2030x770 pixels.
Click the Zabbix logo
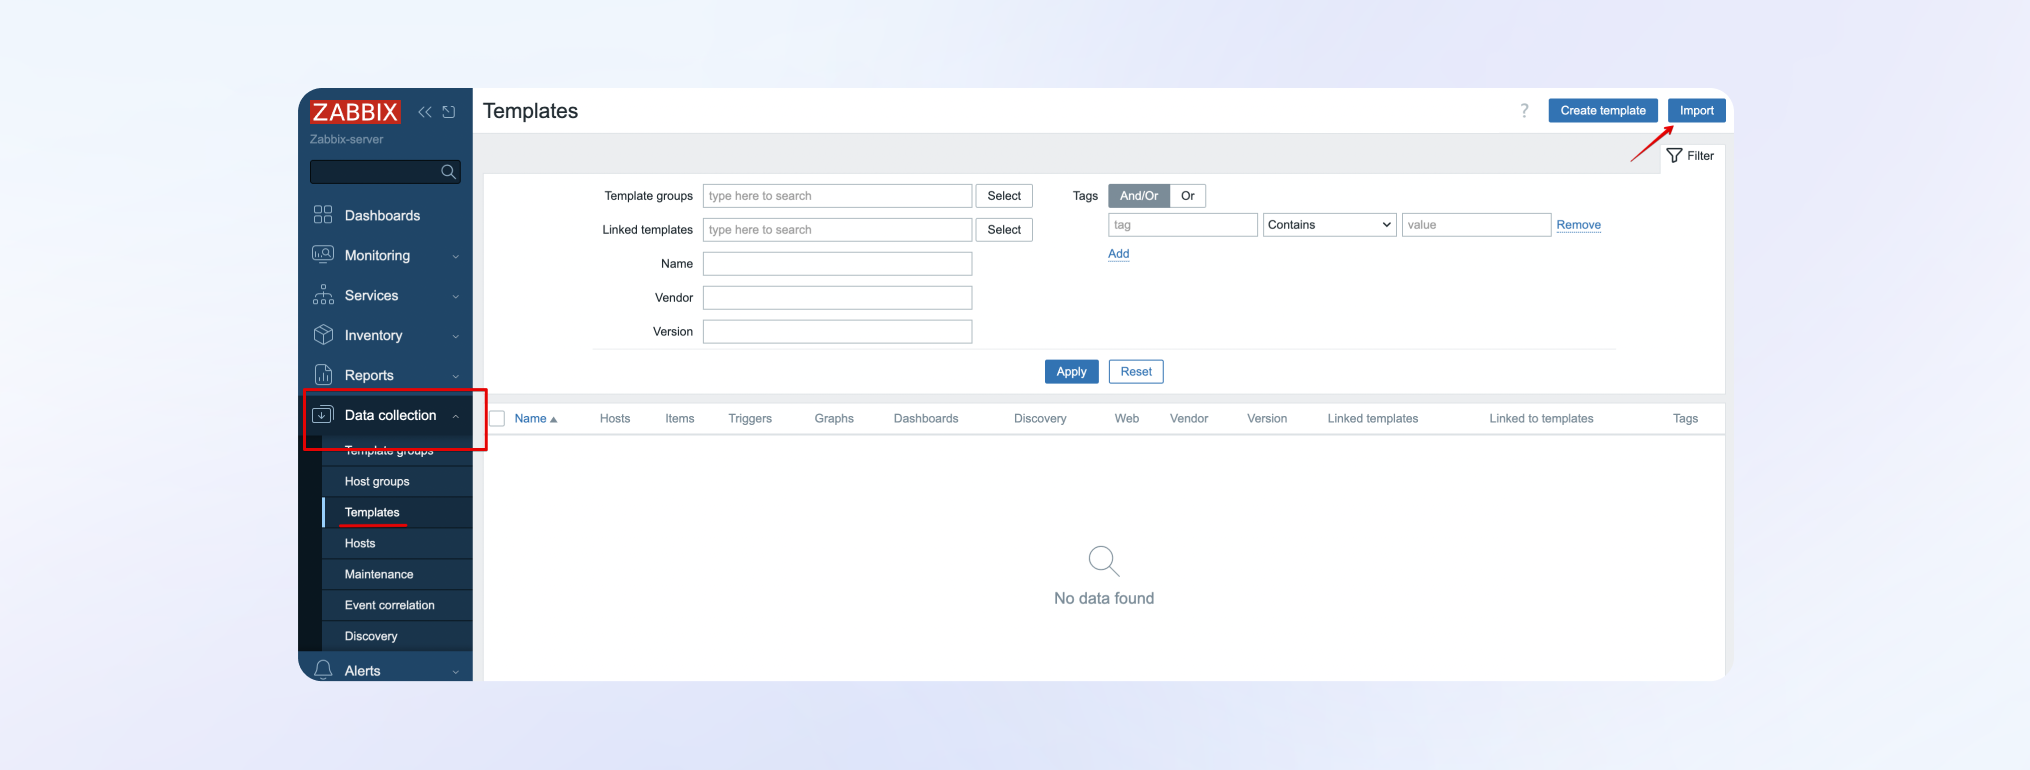point(355,112)
